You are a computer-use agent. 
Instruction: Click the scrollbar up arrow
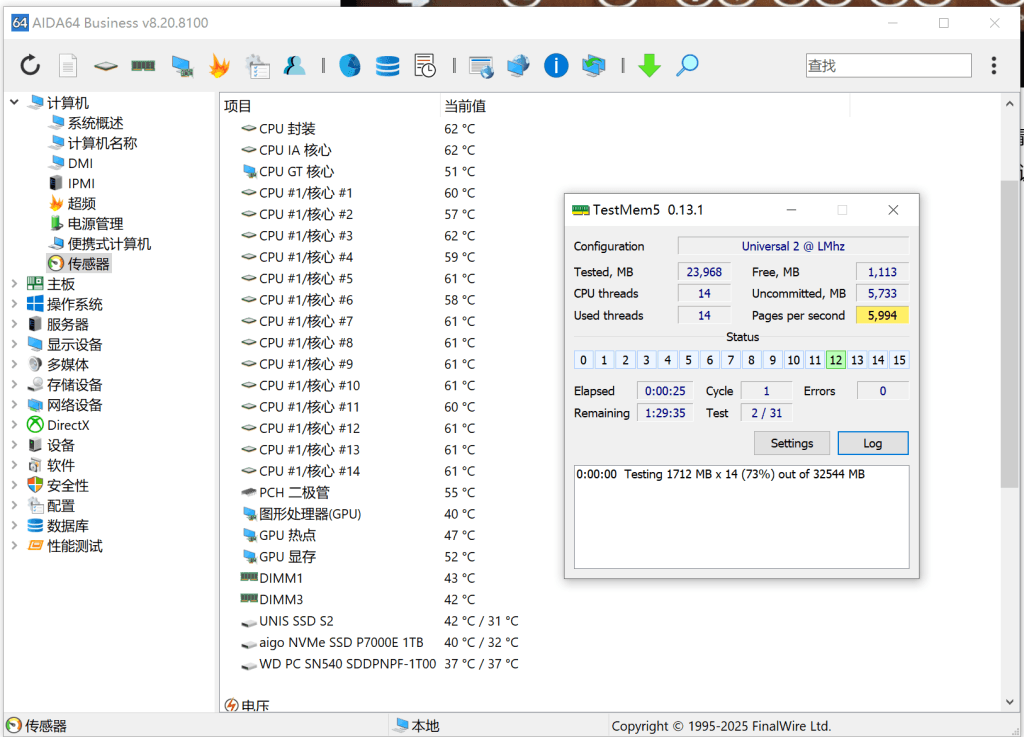point(1010,104)
